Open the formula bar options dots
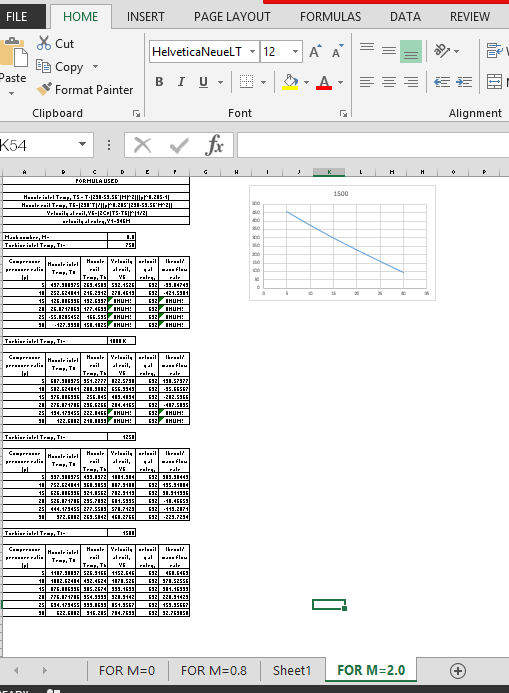 [109, 145]
